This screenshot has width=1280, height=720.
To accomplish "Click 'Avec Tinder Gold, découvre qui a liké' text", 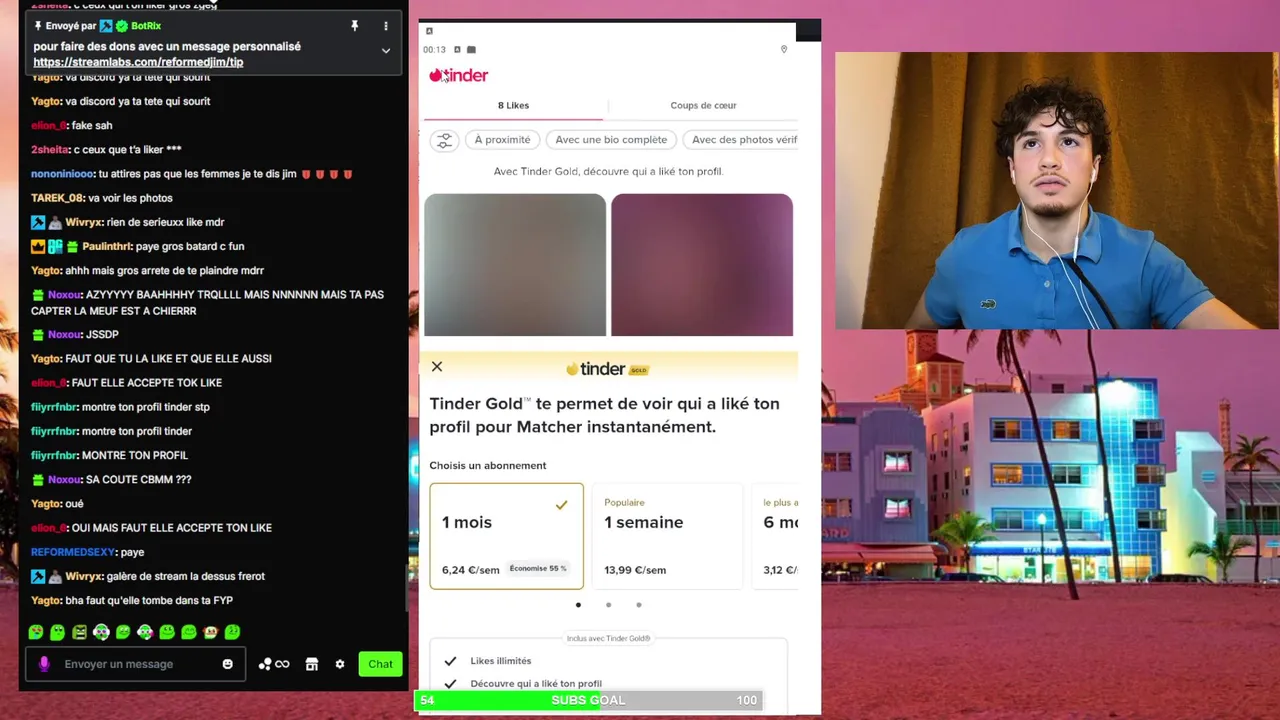I will [x=608, y=172].
